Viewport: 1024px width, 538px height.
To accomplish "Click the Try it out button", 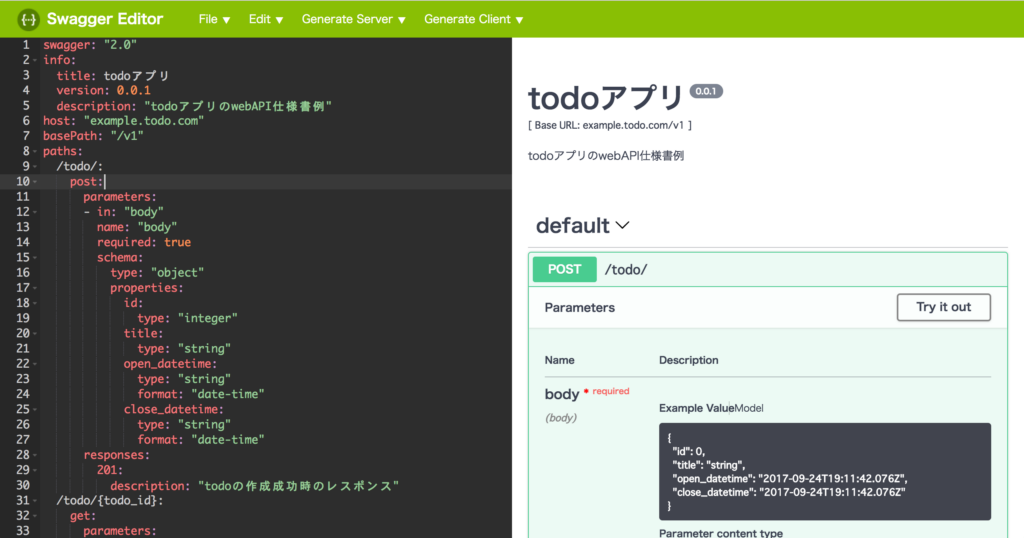I will point(943,307).
